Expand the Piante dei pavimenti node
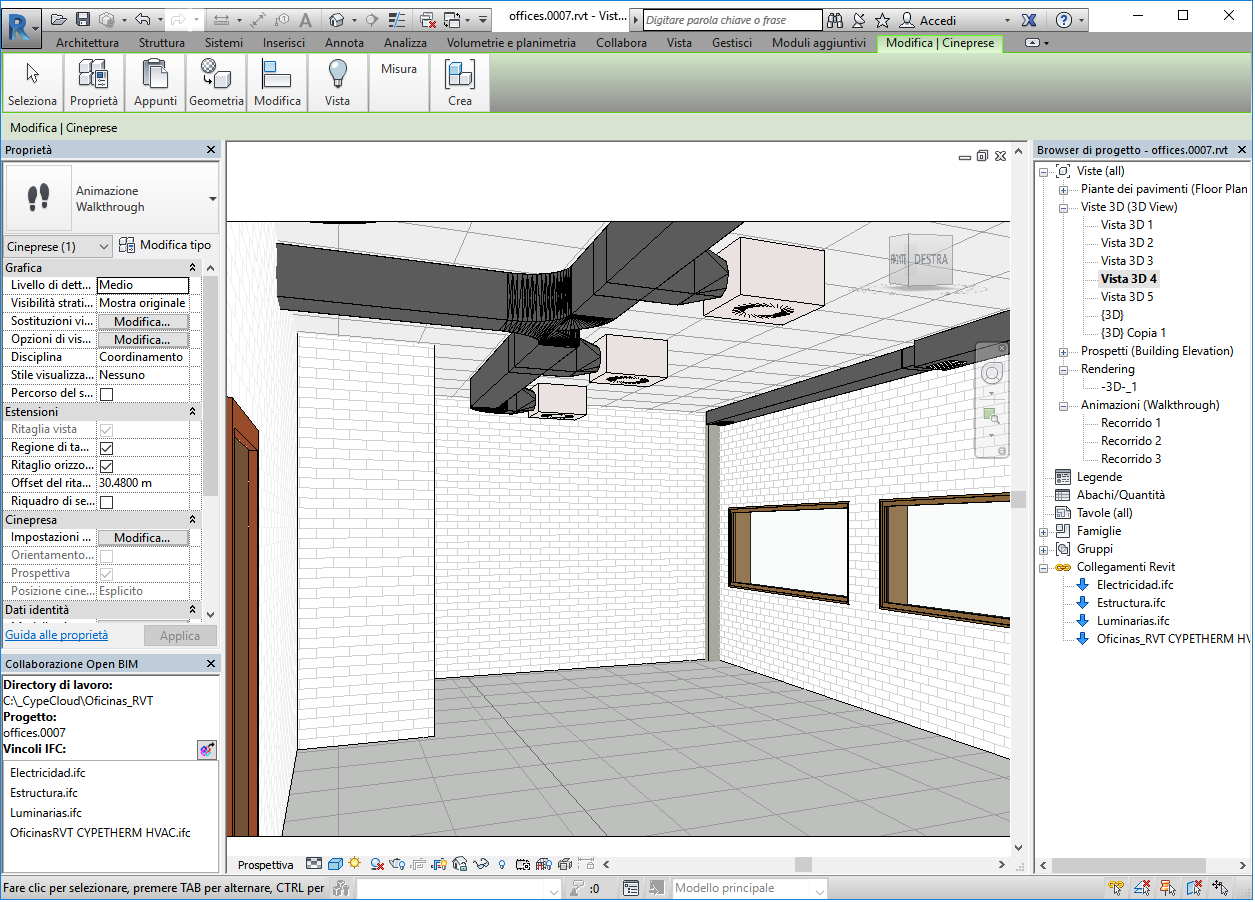 1063,189
